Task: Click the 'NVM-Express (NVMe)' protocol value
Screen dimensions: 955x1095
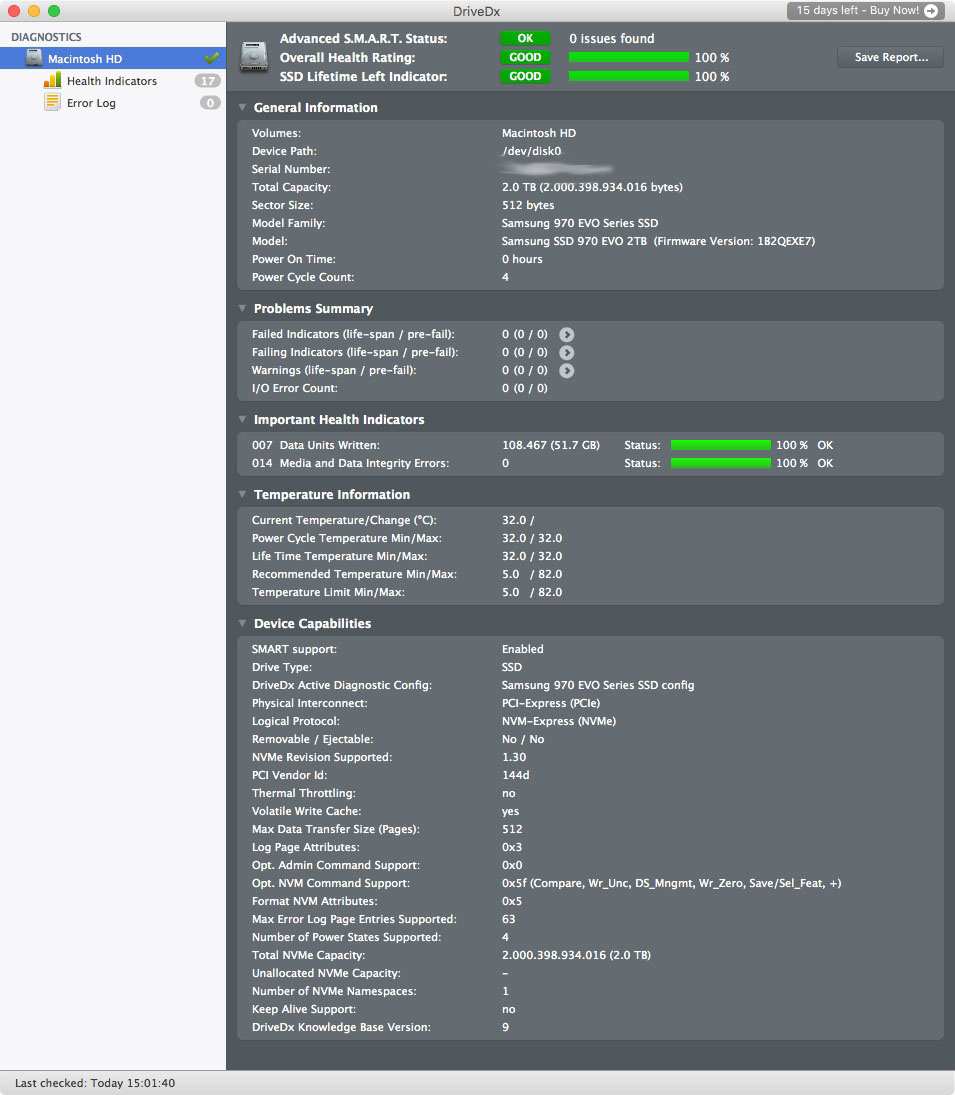Action: [x=558, y=721]
